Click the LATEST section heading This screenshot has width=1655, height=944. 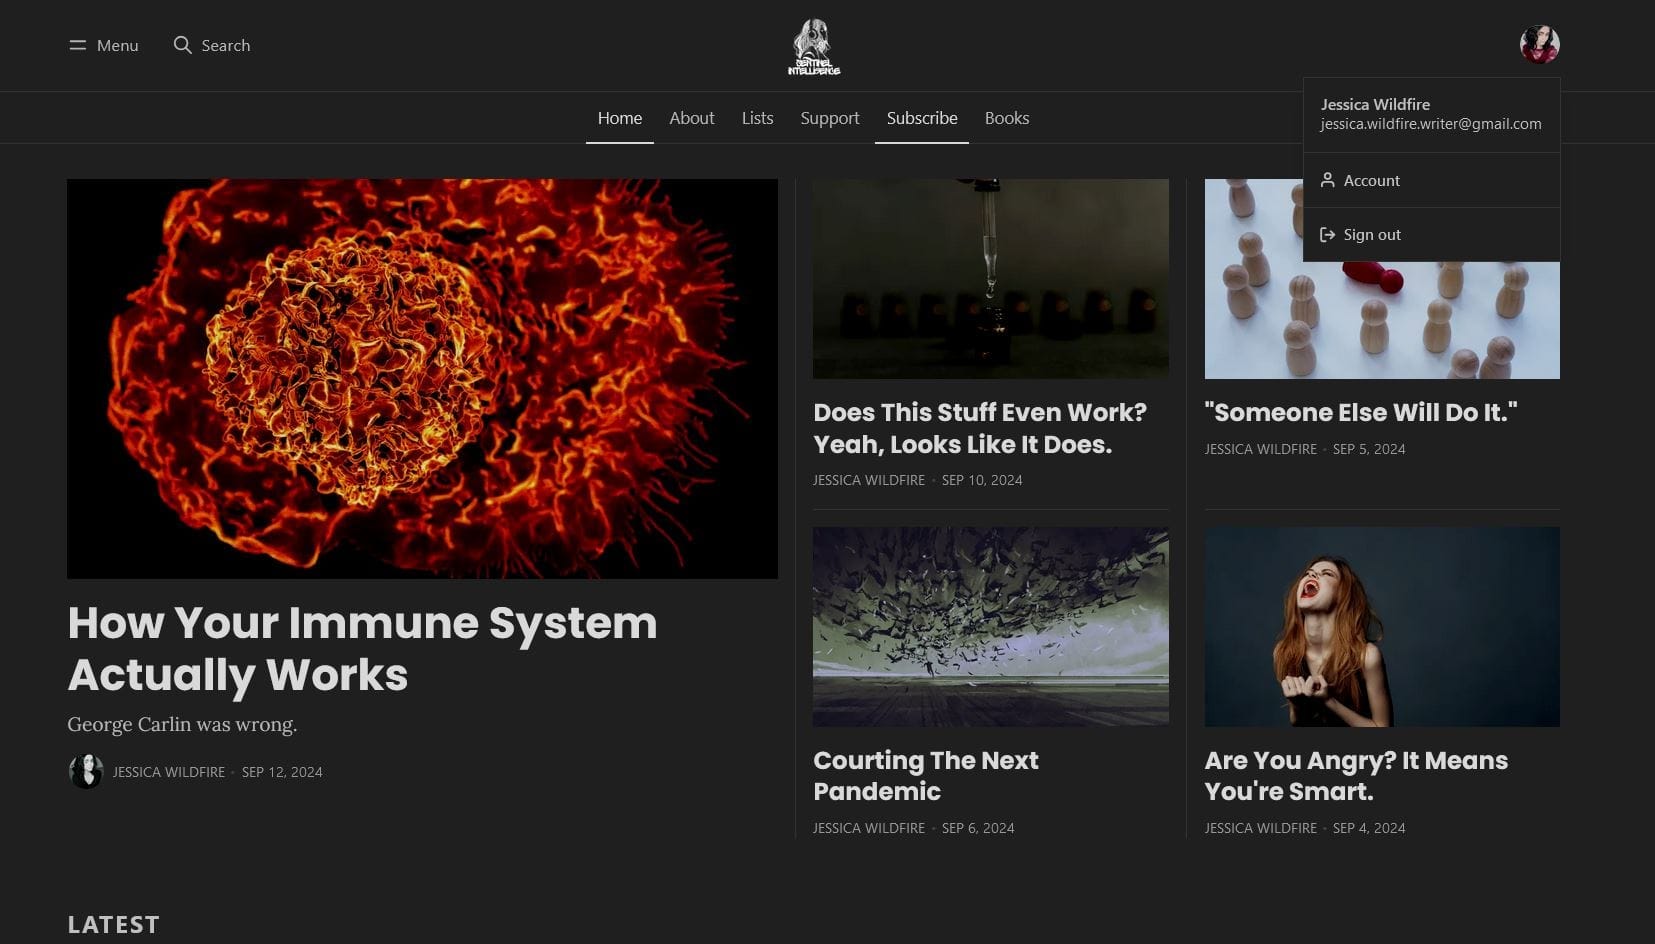click(x=113, y=924)
